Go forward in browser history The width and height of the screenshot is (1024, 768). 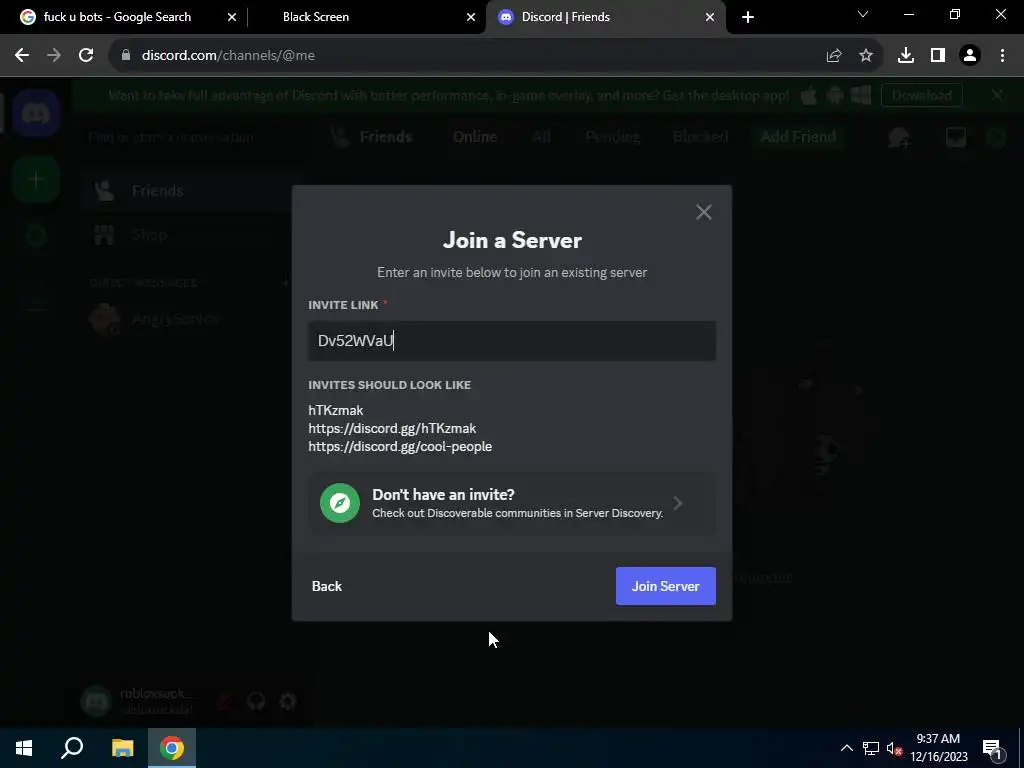click(54, 56)
